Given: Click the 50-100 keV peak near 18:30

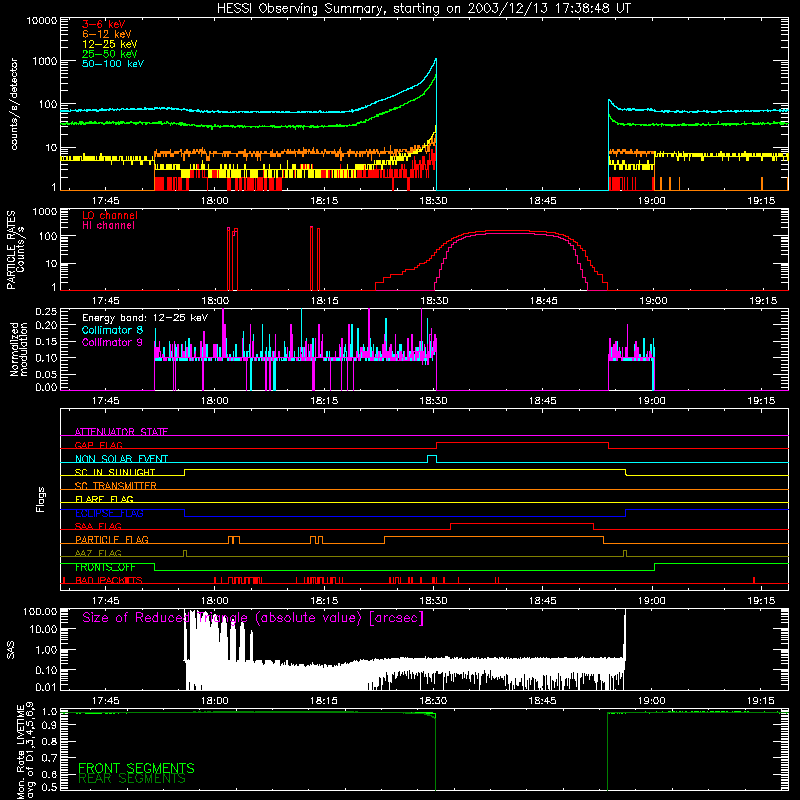Looking at the screenshot, I should 435,60.
